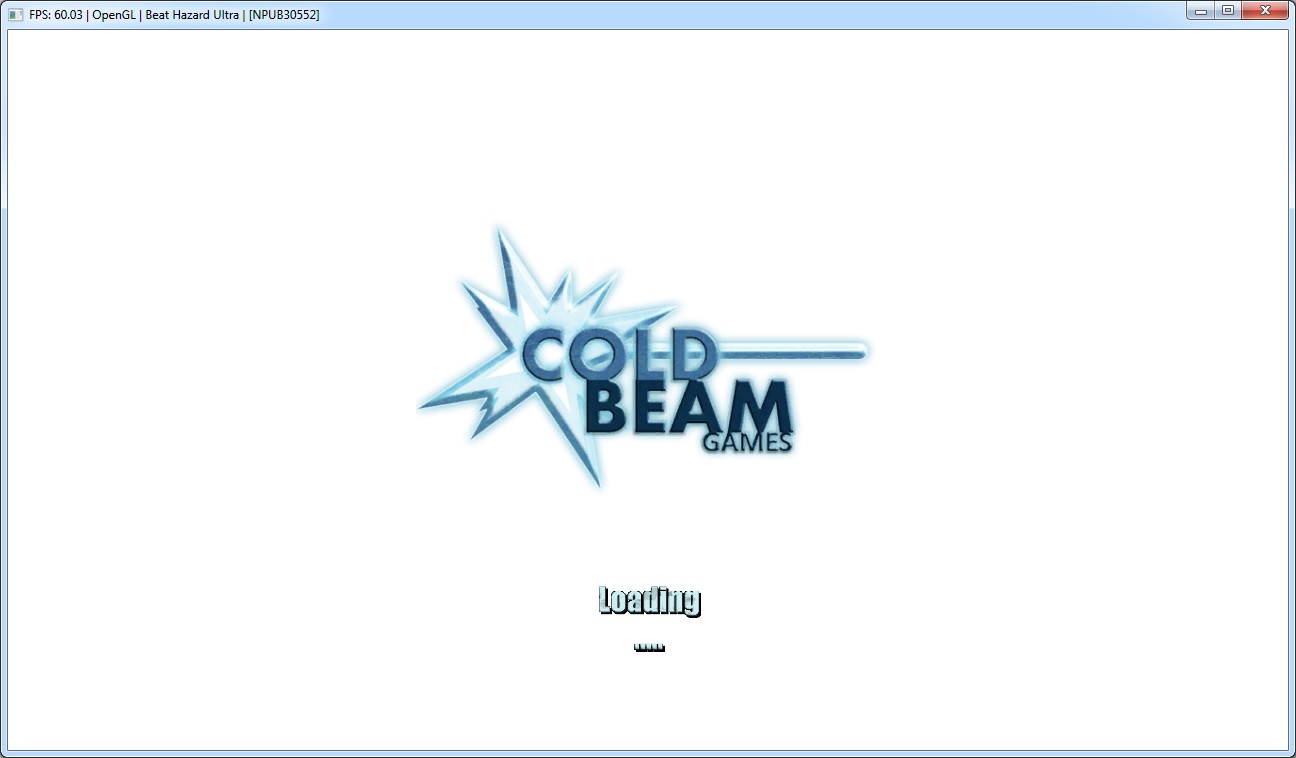Minimize the Beat Hazard Ultra window
Viewport: 1296px width, 758px height.
1200,10
